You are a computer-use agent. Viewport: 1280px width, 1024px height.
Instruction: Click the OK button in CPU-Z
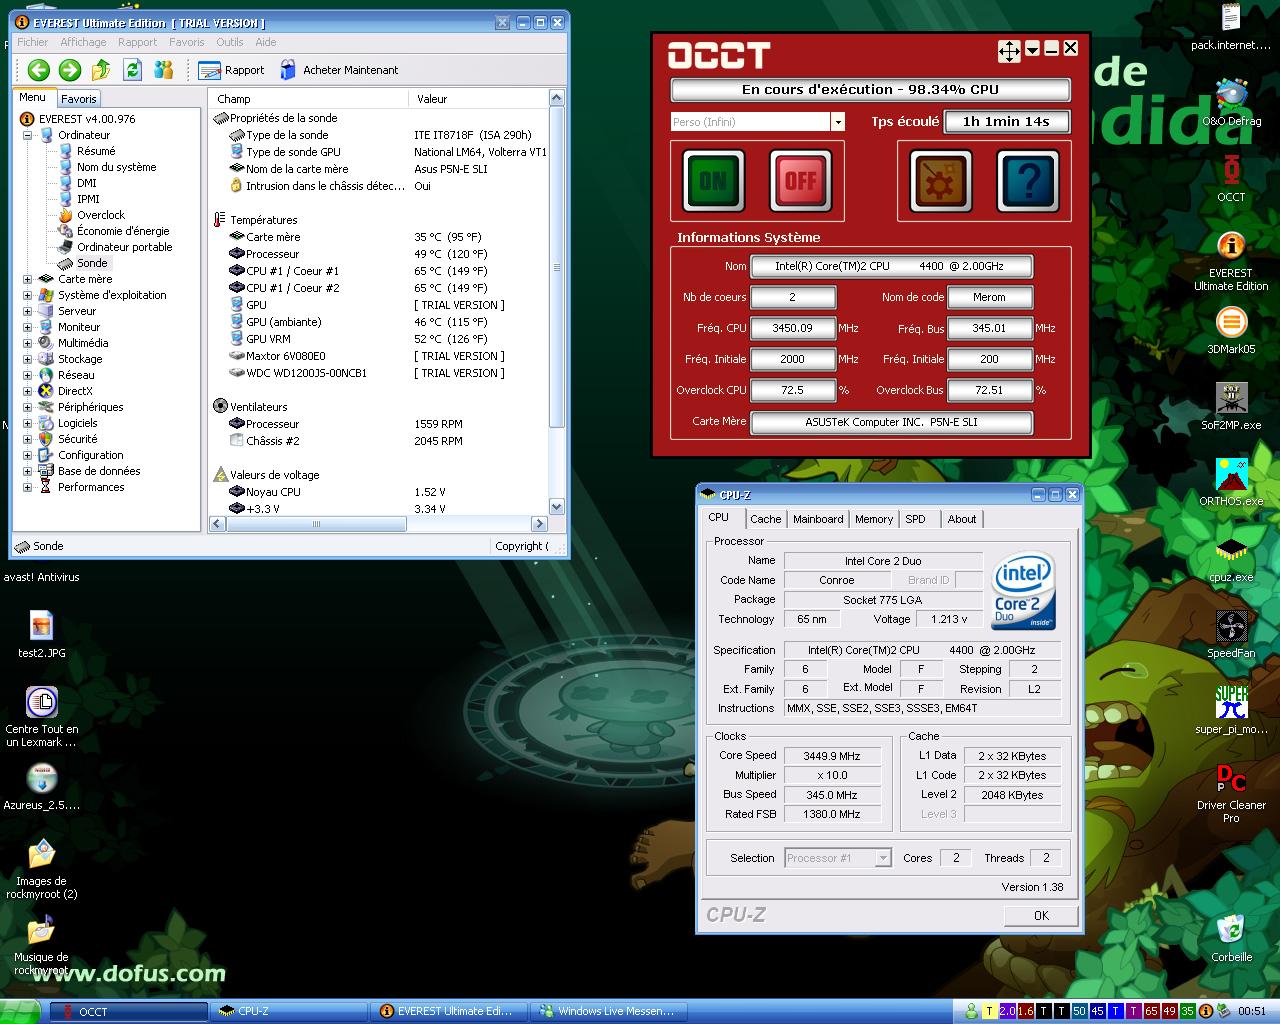1041,915
